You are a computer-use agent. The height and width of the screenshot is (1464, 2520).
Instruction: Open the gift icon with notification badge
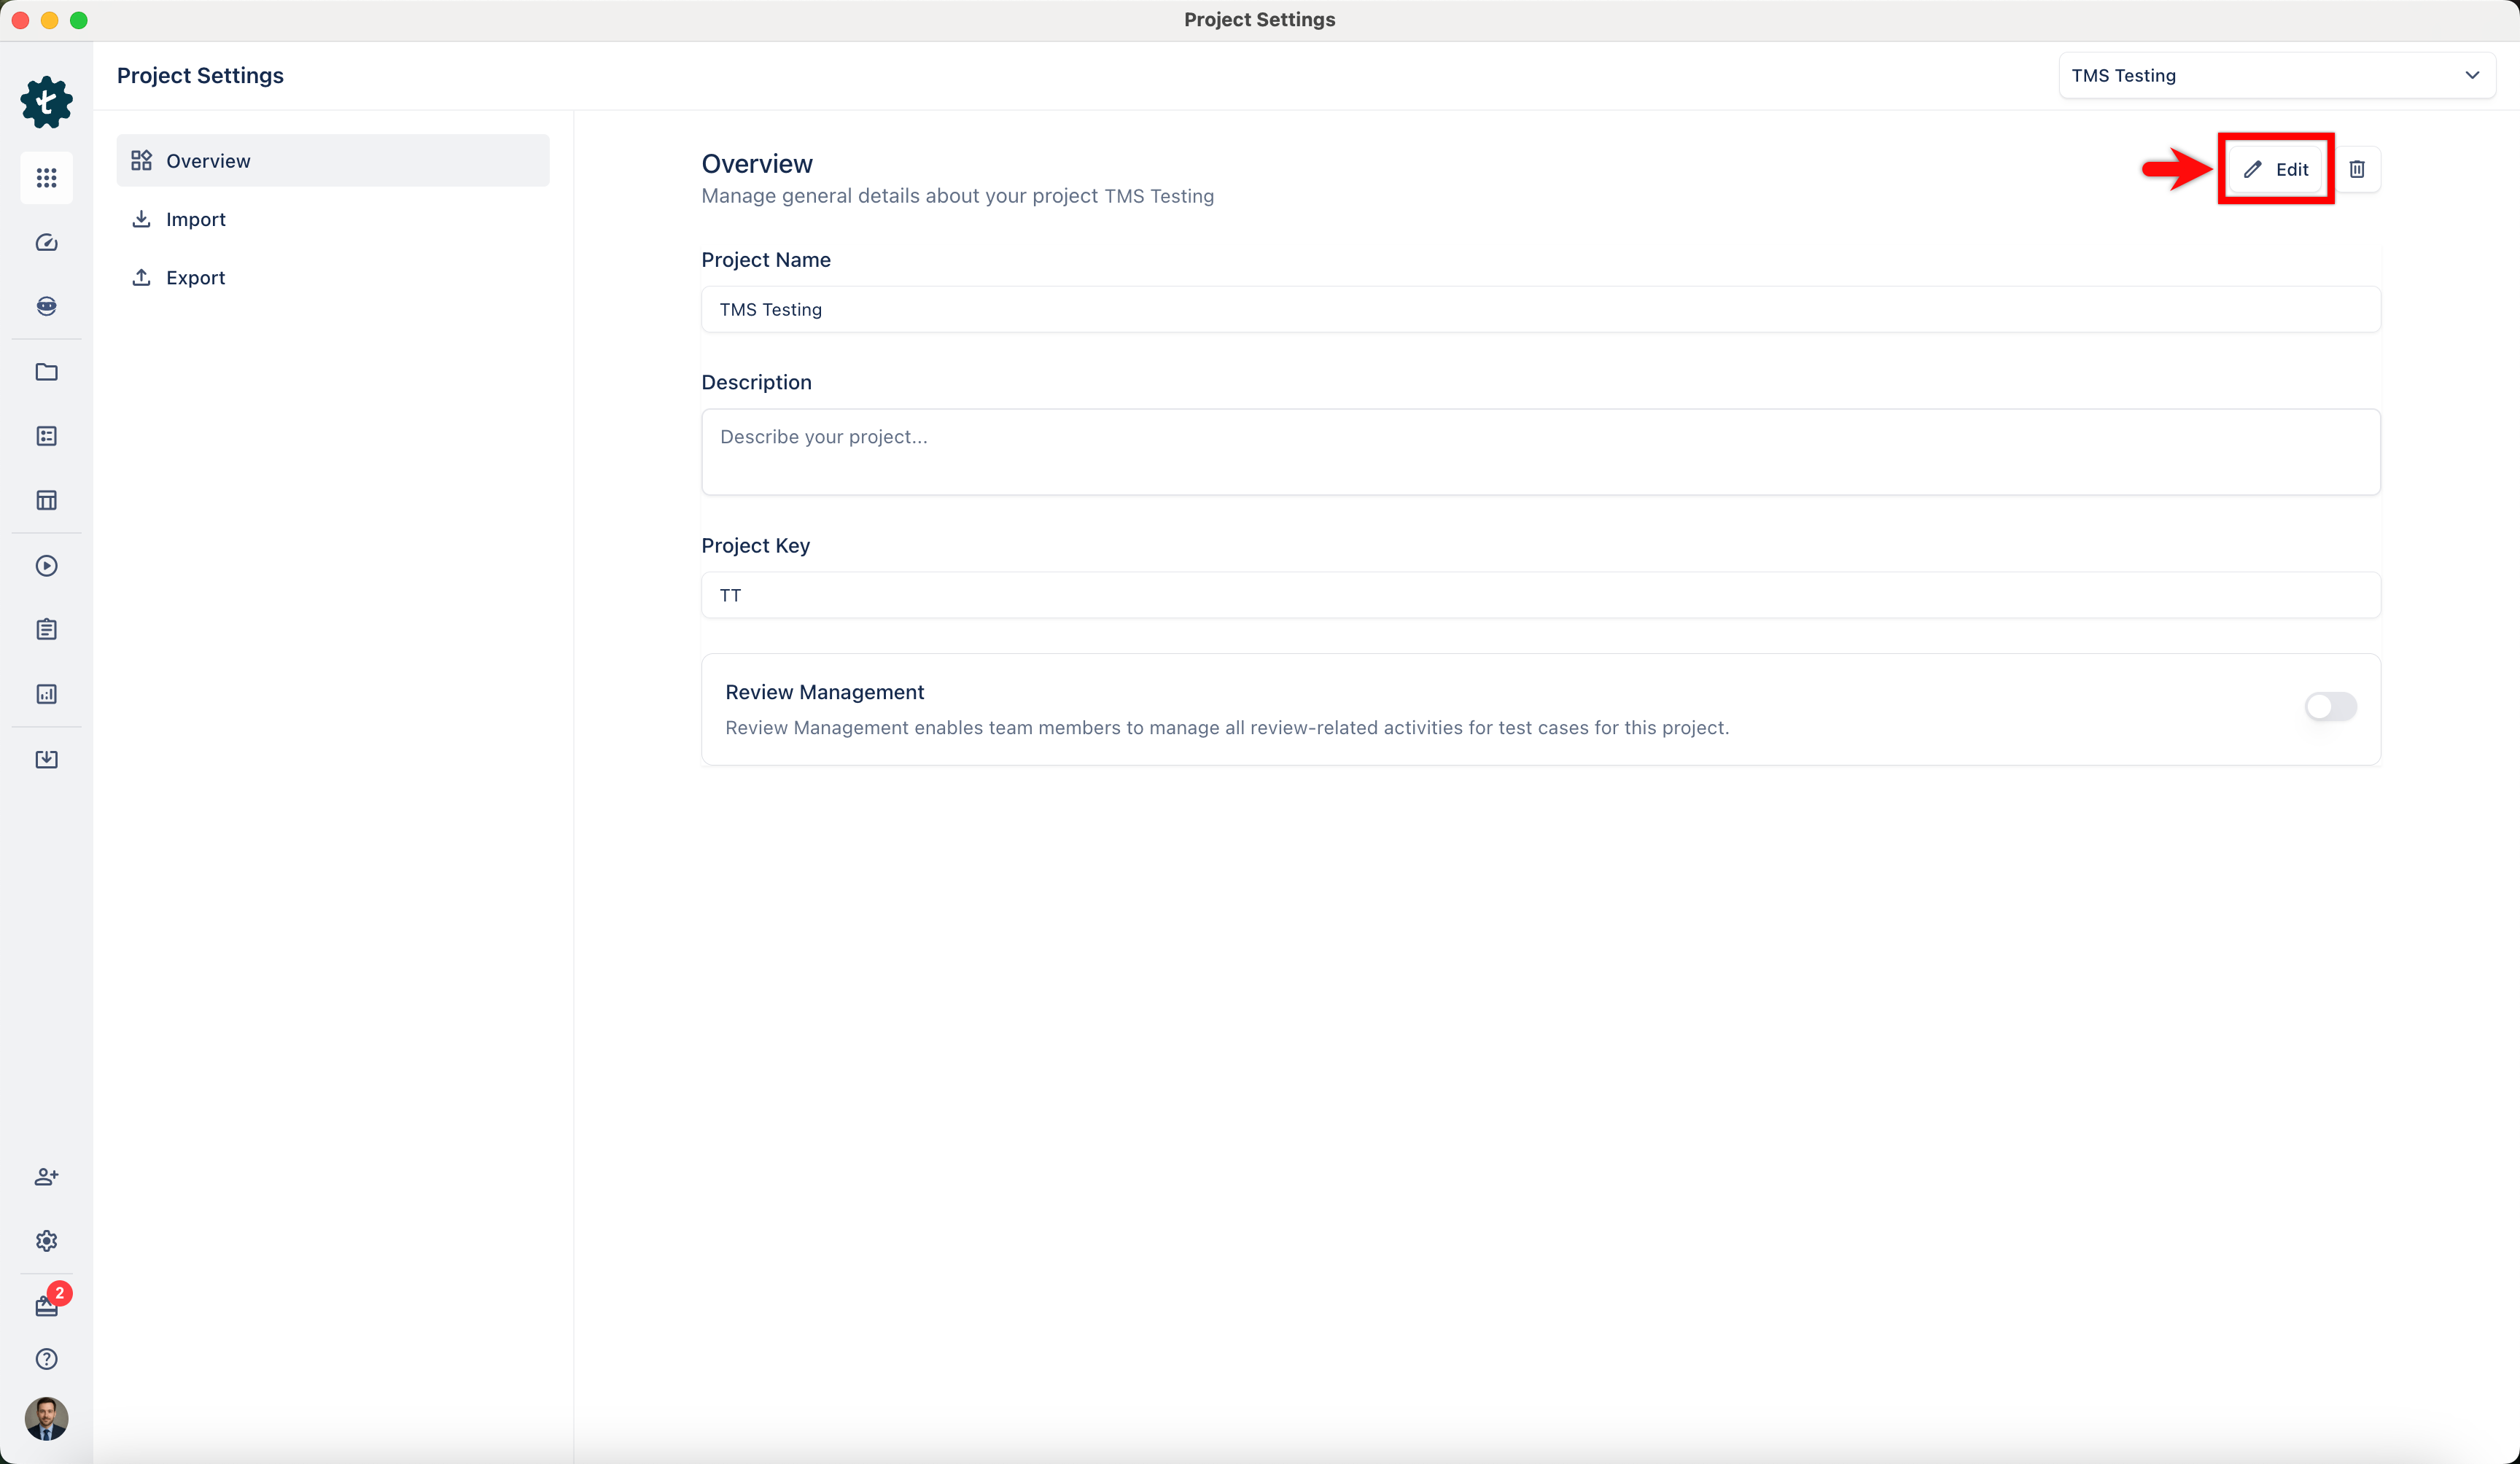point(46,1306)
